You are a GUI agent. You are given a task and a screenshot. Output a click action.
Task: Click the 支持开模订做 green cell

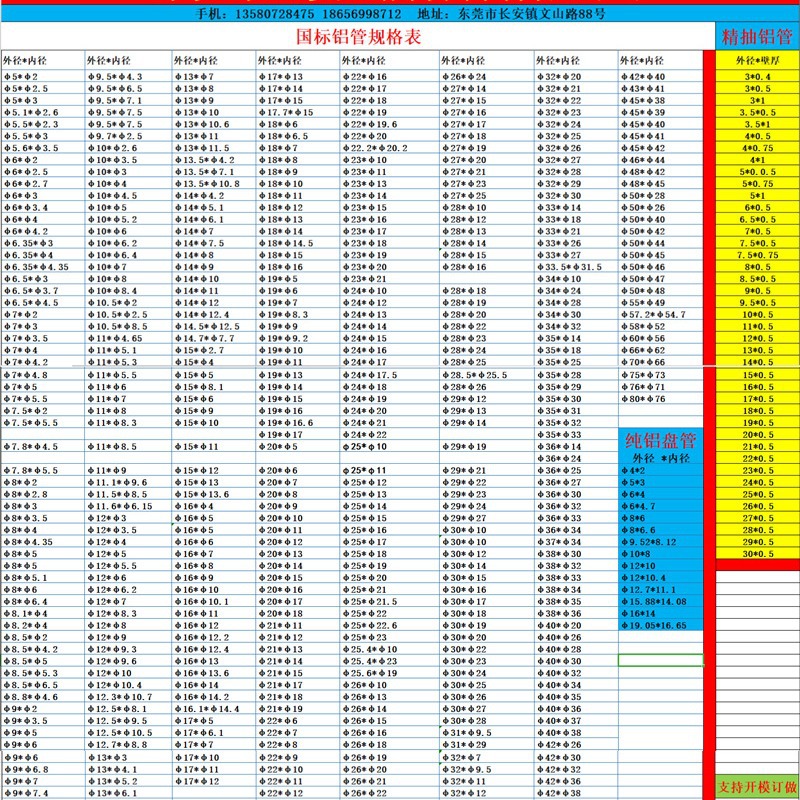tap(757, 787)
